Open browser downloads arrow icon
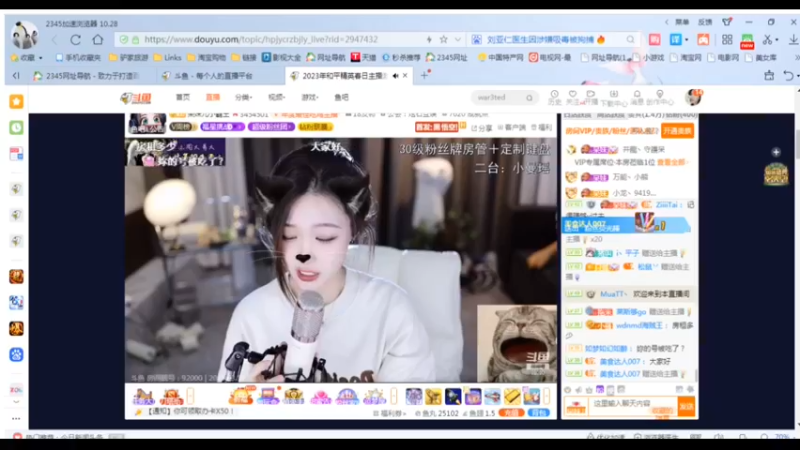The height and width of the screenshot is (450, 800). pos(793,39)
